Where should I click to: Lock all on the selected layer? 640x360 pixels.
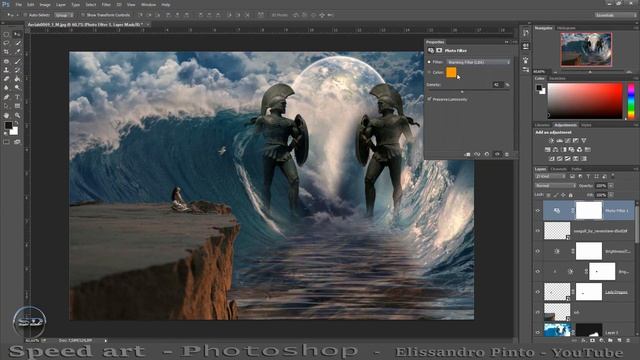[571, 195]
